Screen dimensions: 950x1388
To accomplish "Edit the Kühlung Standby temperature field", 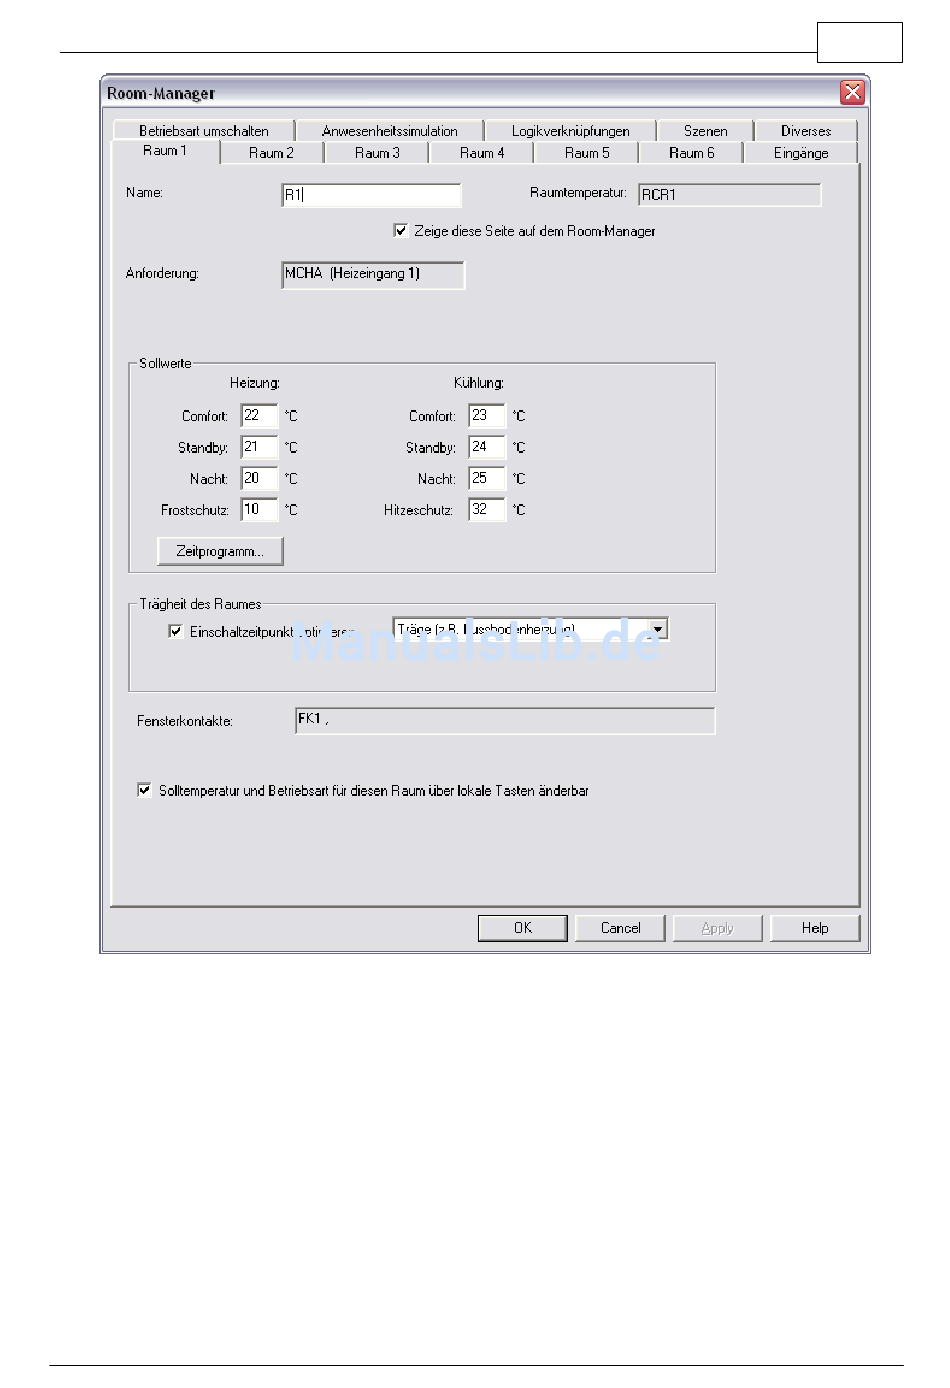I will click(x=487, y=447).
